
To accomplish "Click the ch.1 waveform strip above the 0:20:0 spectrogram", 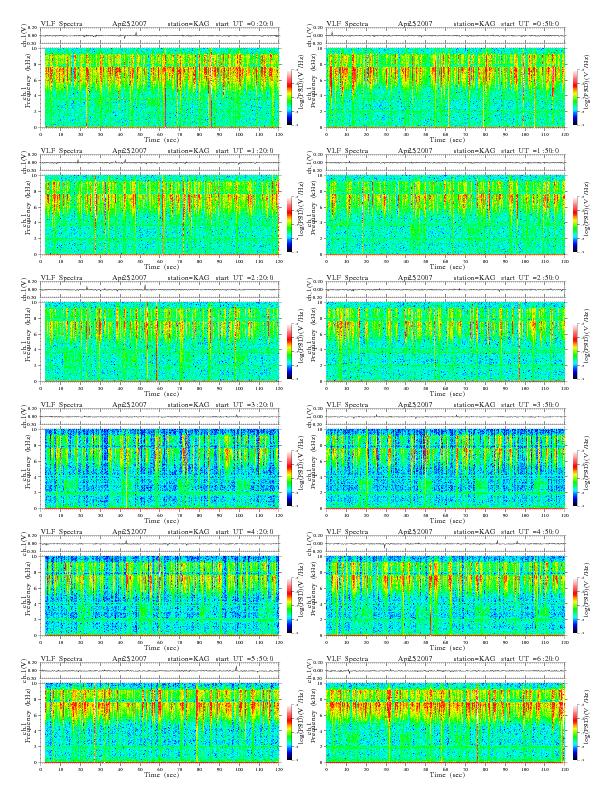I will [x=160, y=36].
